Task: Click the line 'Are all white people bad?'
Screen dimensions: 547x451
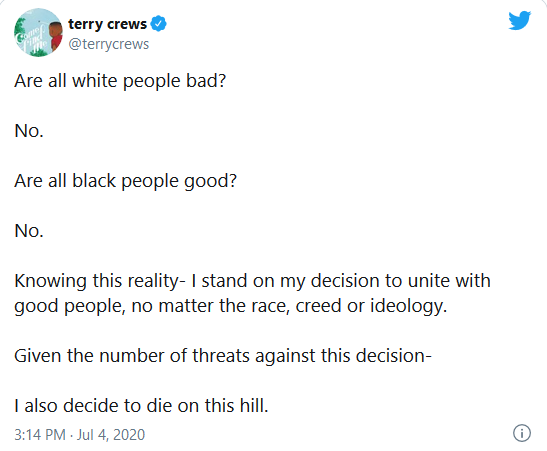Action: click(120, 81)
